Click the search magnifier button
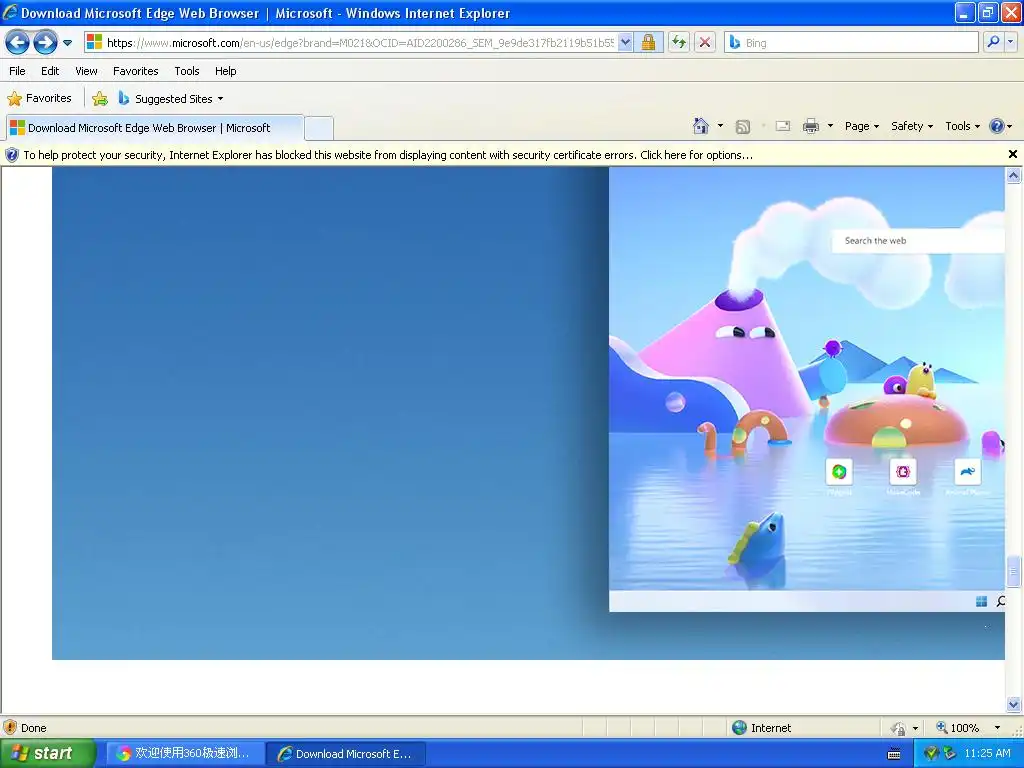The height and width of the screenshot is (768, 1024). tap(993, 43)
